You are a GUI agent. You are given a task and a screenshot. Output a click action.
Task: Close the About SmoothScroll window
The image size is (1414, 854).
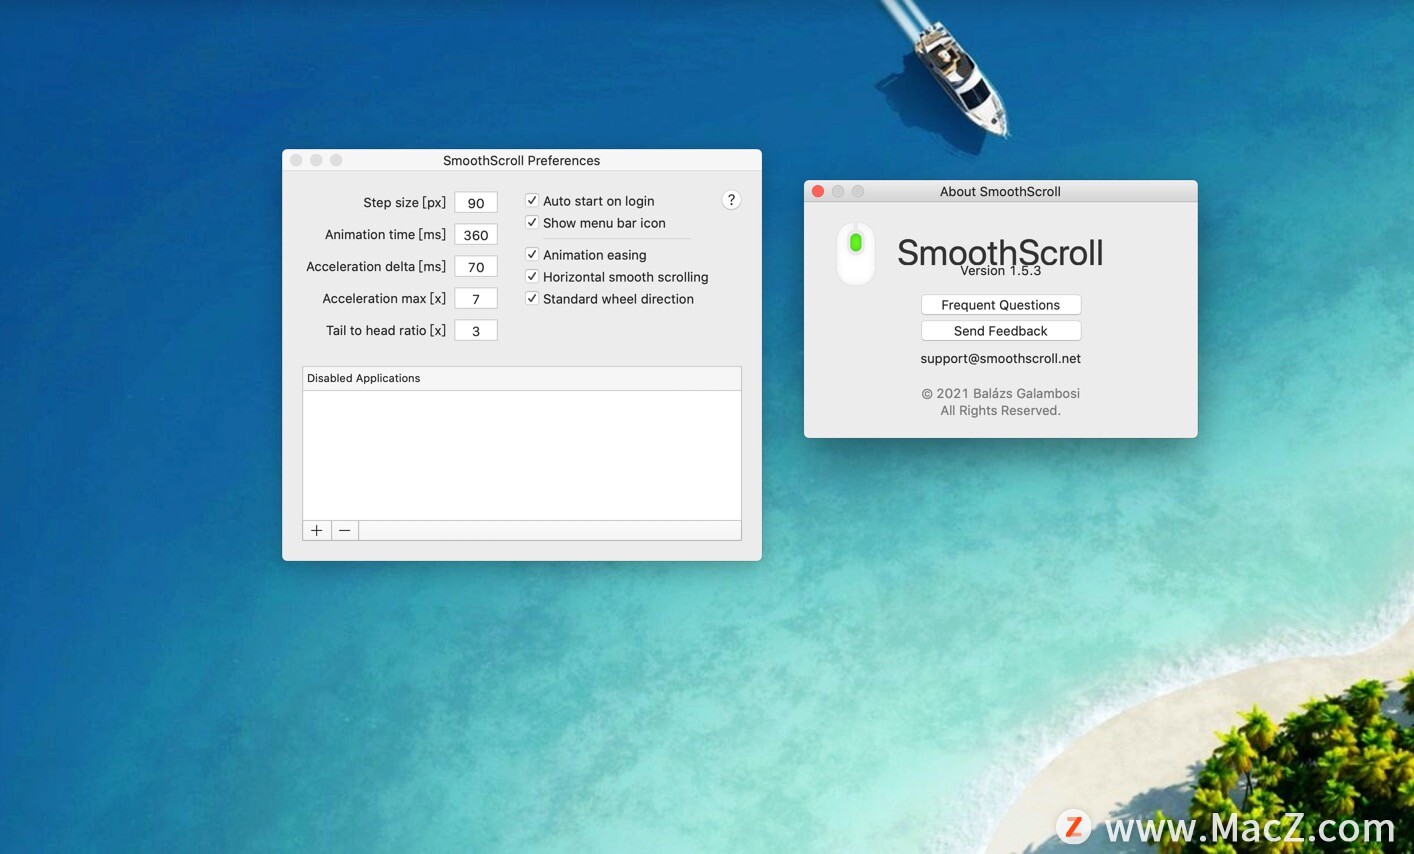818,191
